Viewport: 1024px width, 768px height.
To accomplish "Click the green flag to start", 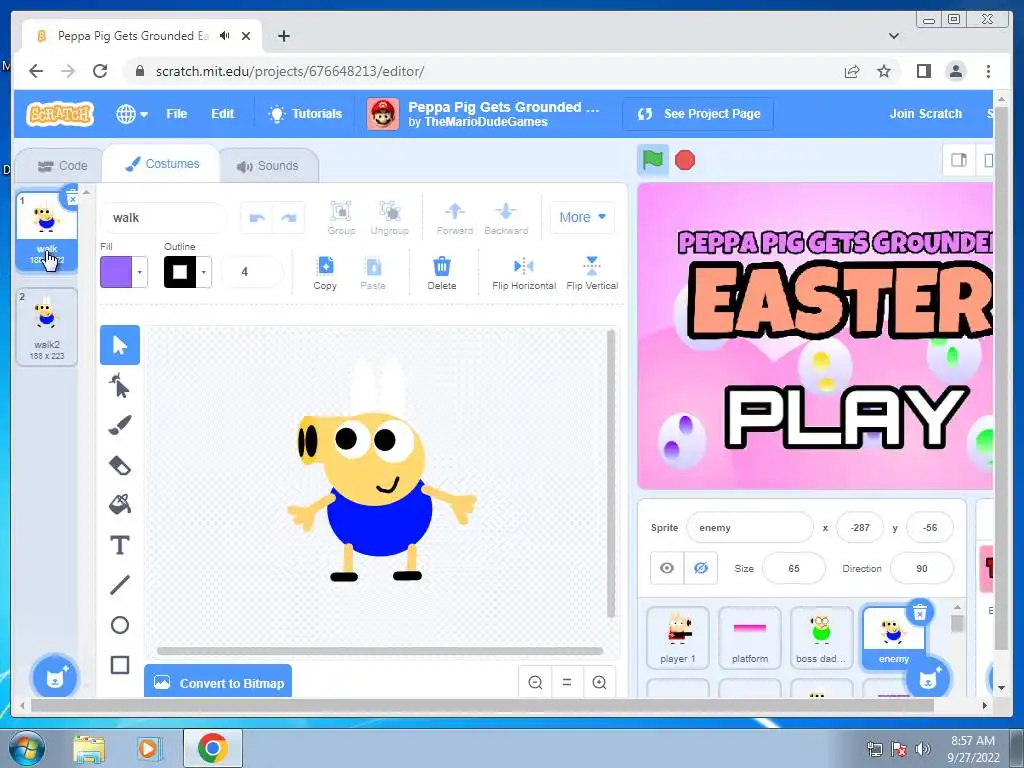I will coord(652,160).
